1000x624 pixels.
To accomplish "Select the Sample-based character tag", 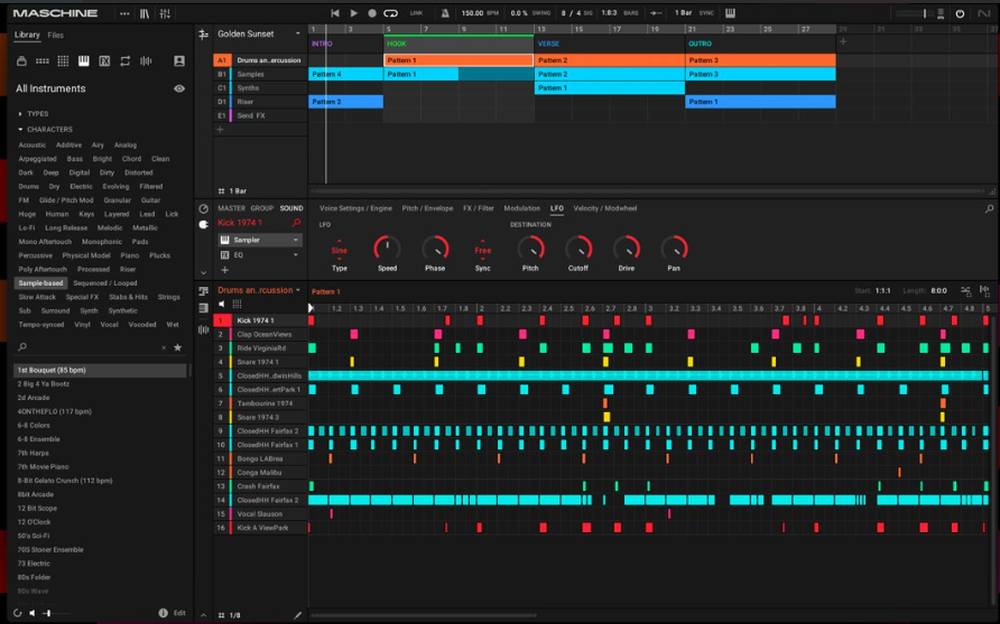I will pos(41,283).
